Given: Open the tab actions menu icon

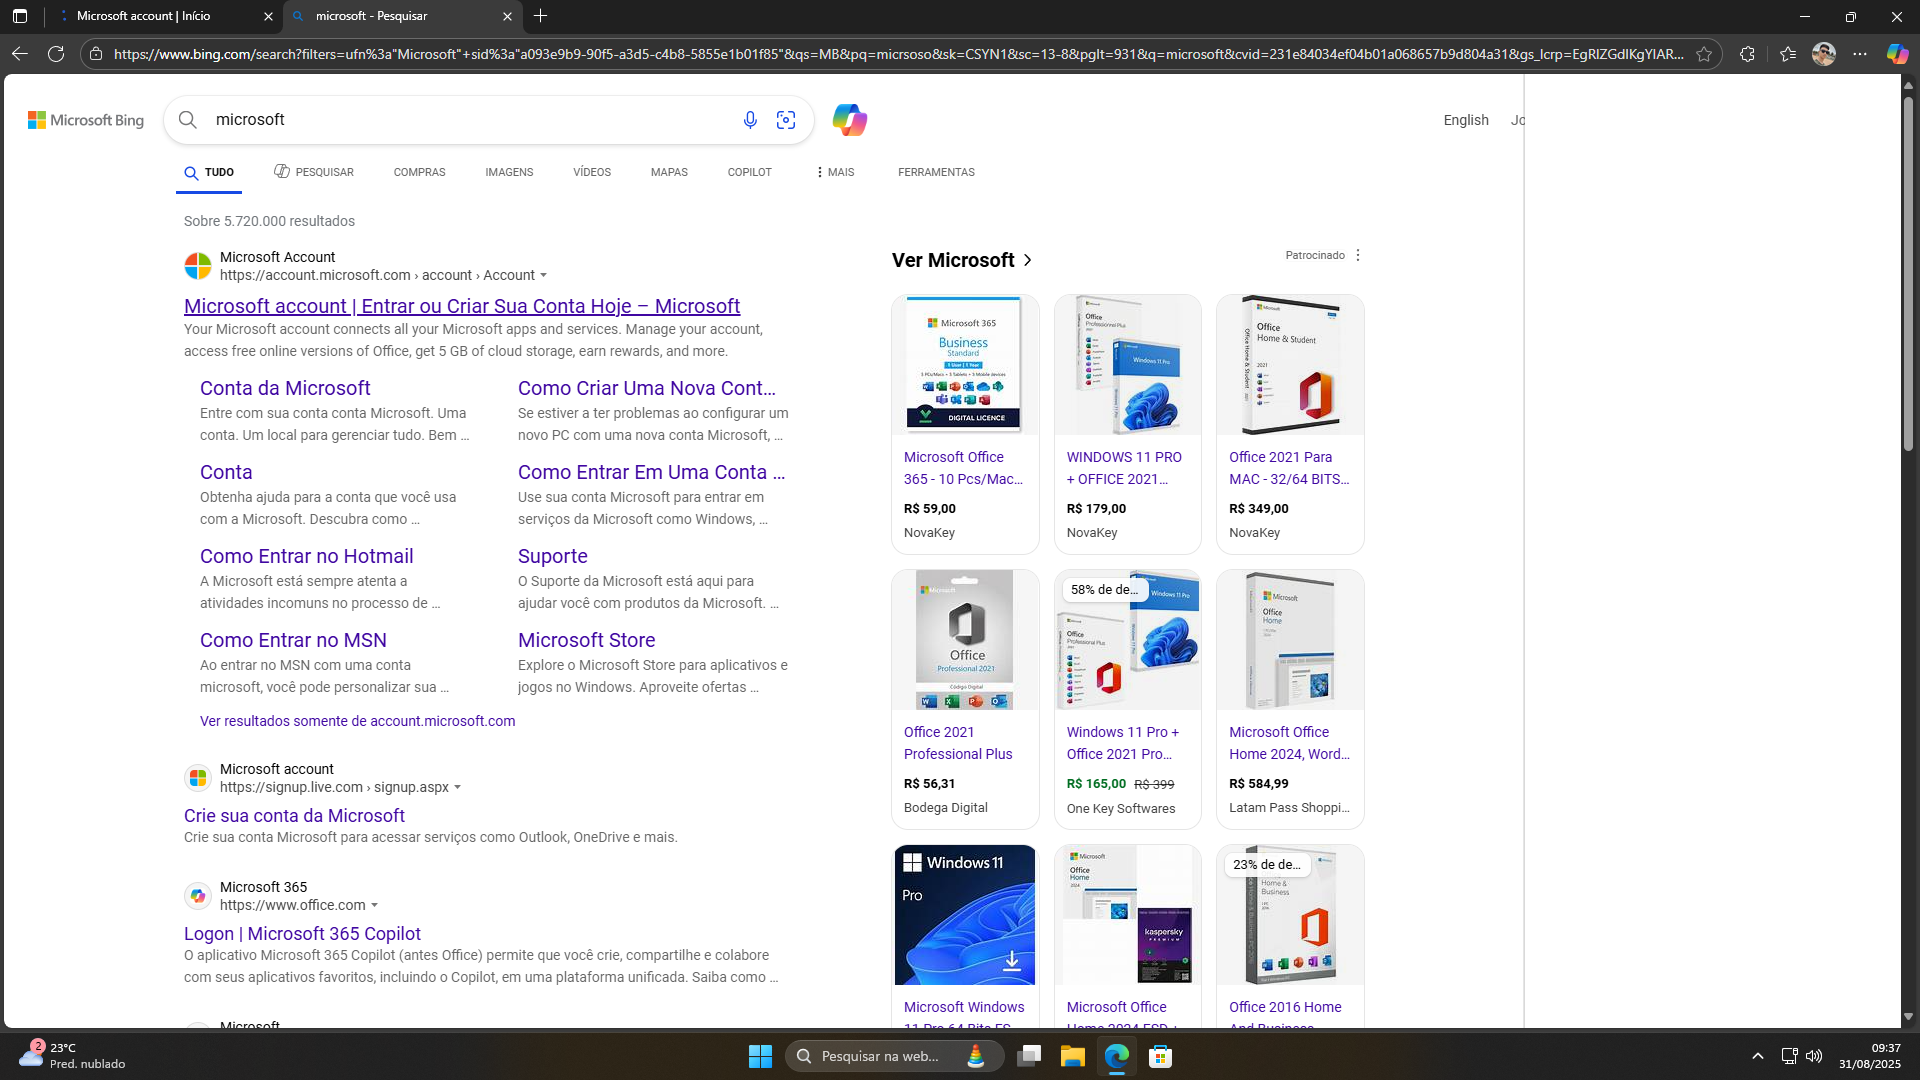Looking at the screenshot, I should (x=20, y=16).
